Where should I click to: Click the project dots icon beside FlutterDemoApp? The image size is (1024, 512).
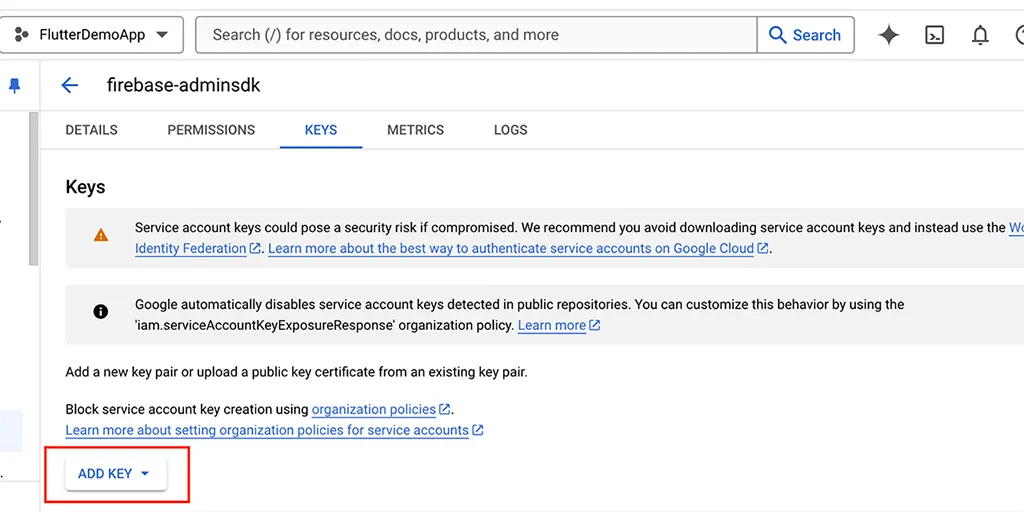pyautogui.click(x=22, y=35)
